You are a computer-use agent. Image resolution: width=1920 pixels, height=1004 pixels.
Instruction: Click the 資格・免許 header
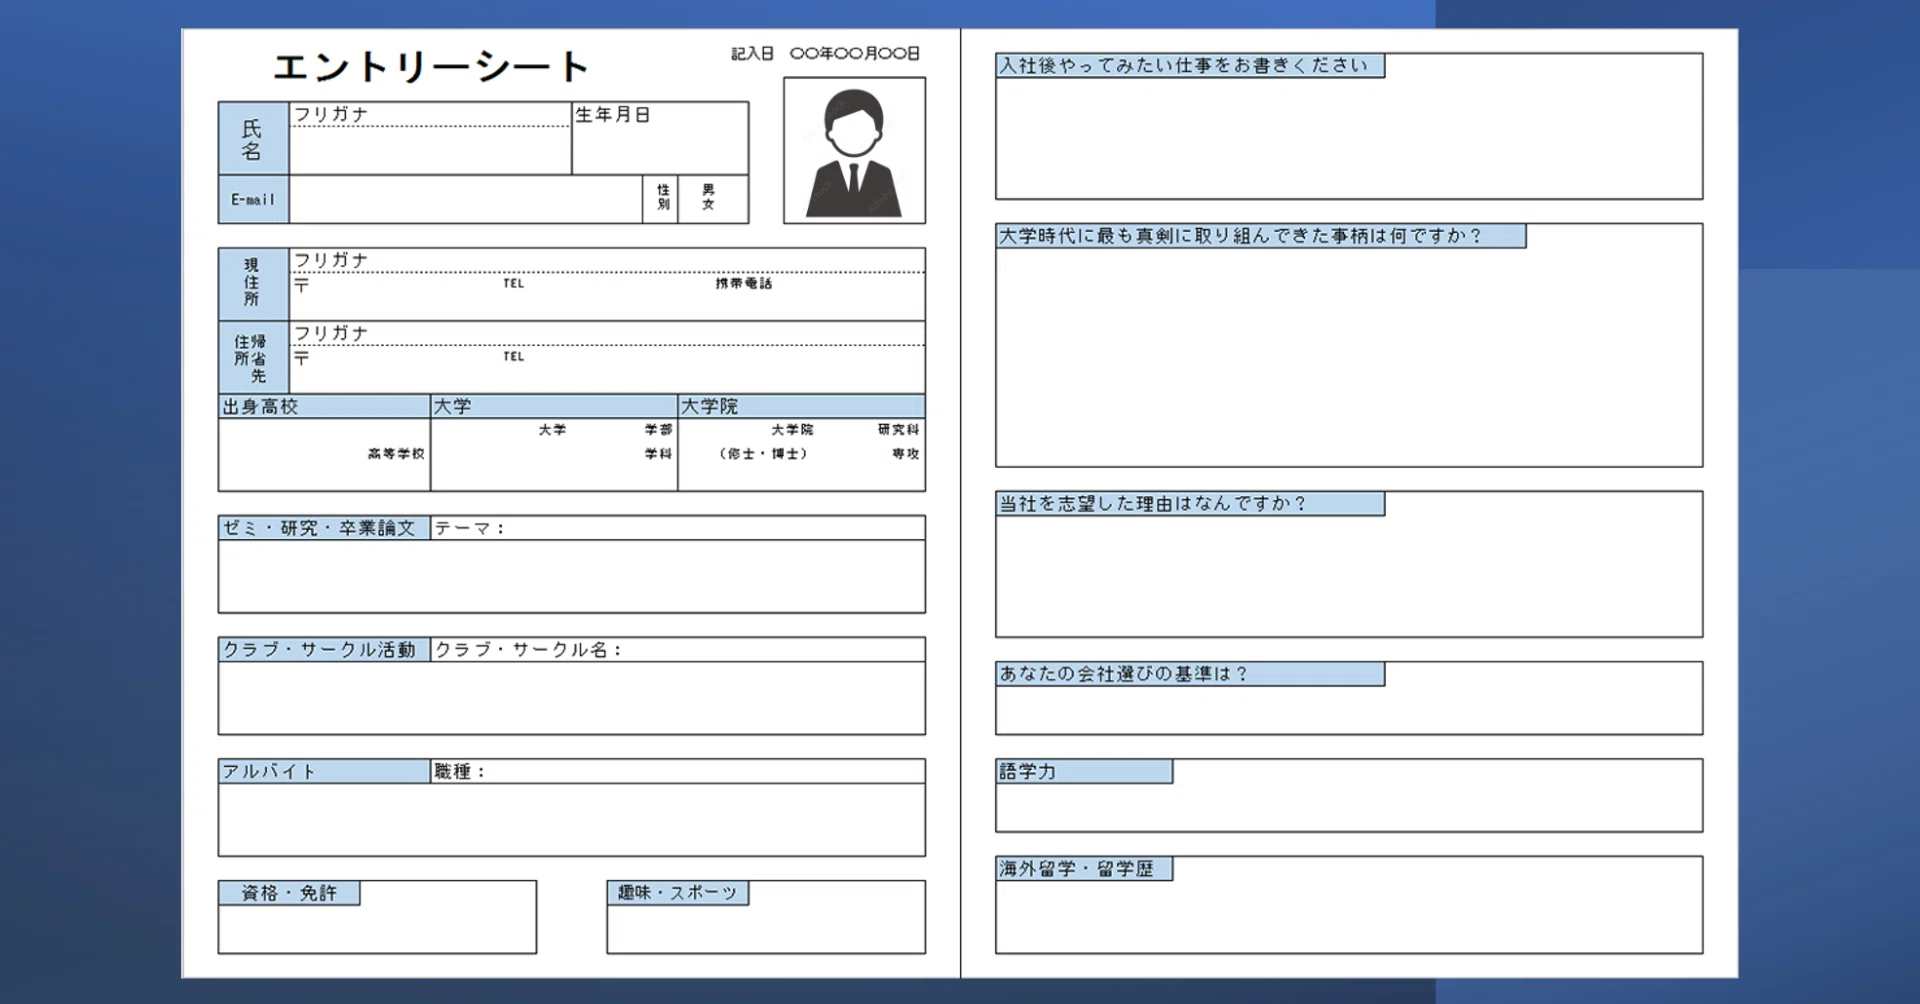coord(289,893)
